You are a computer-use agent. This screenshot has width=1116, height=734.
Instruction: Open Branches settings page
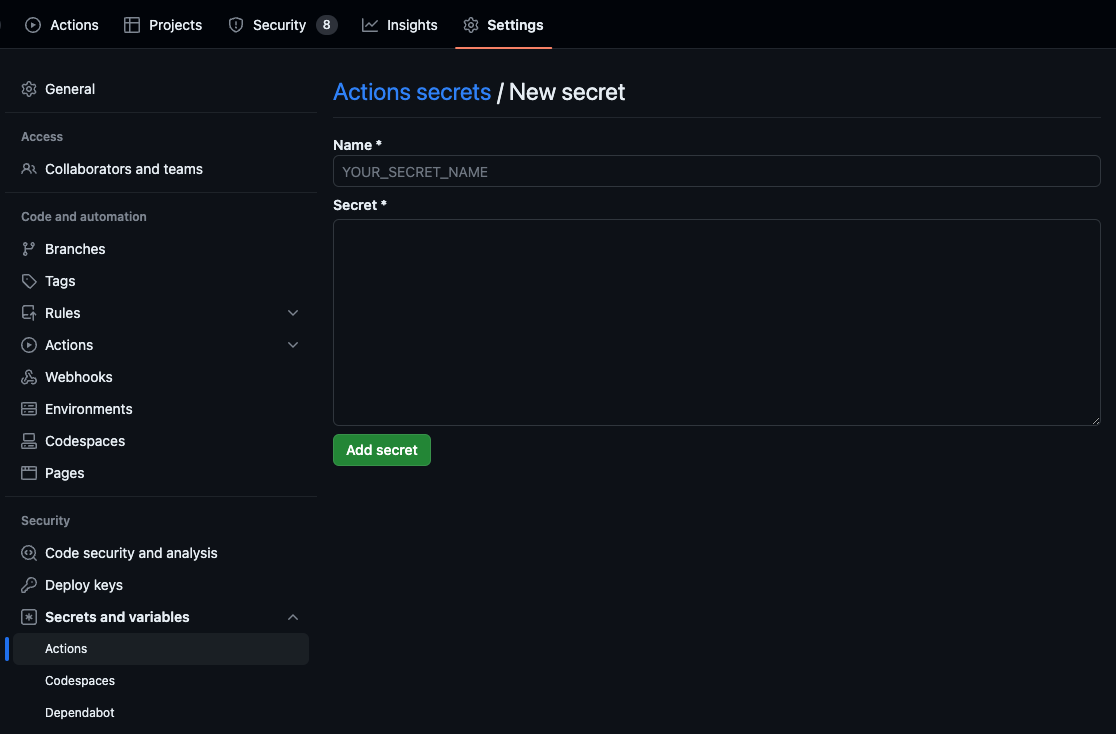[x=161, y=248]
